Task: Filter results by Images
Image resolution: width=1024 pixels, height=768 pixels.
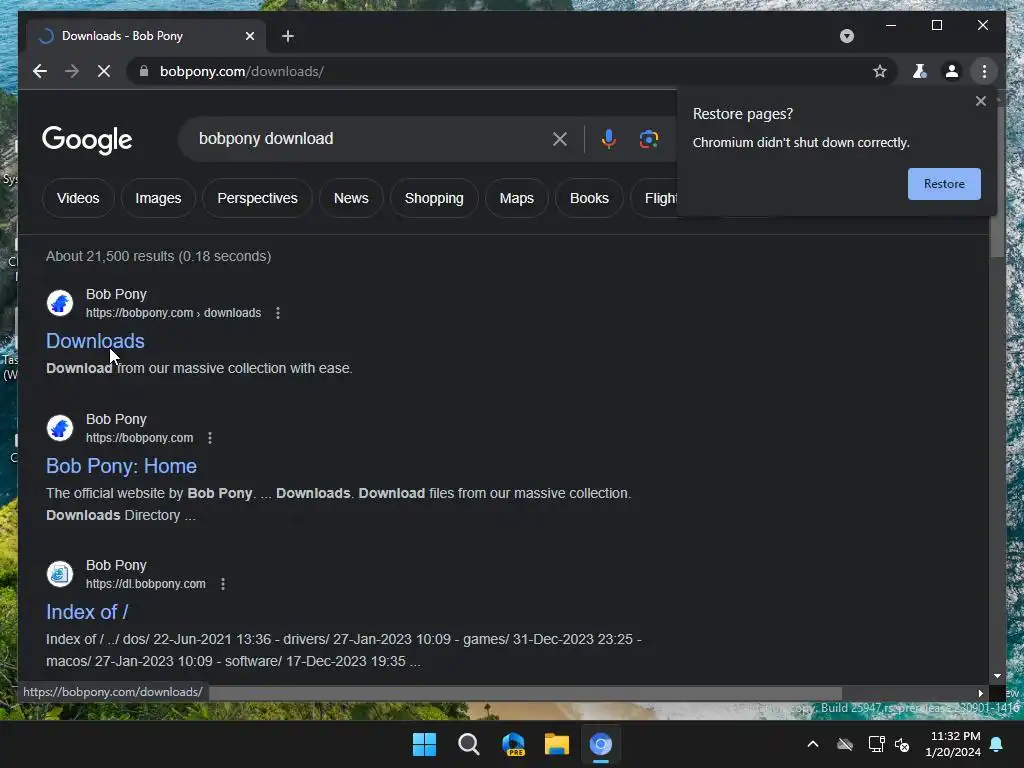Action: tap(158, 198)
